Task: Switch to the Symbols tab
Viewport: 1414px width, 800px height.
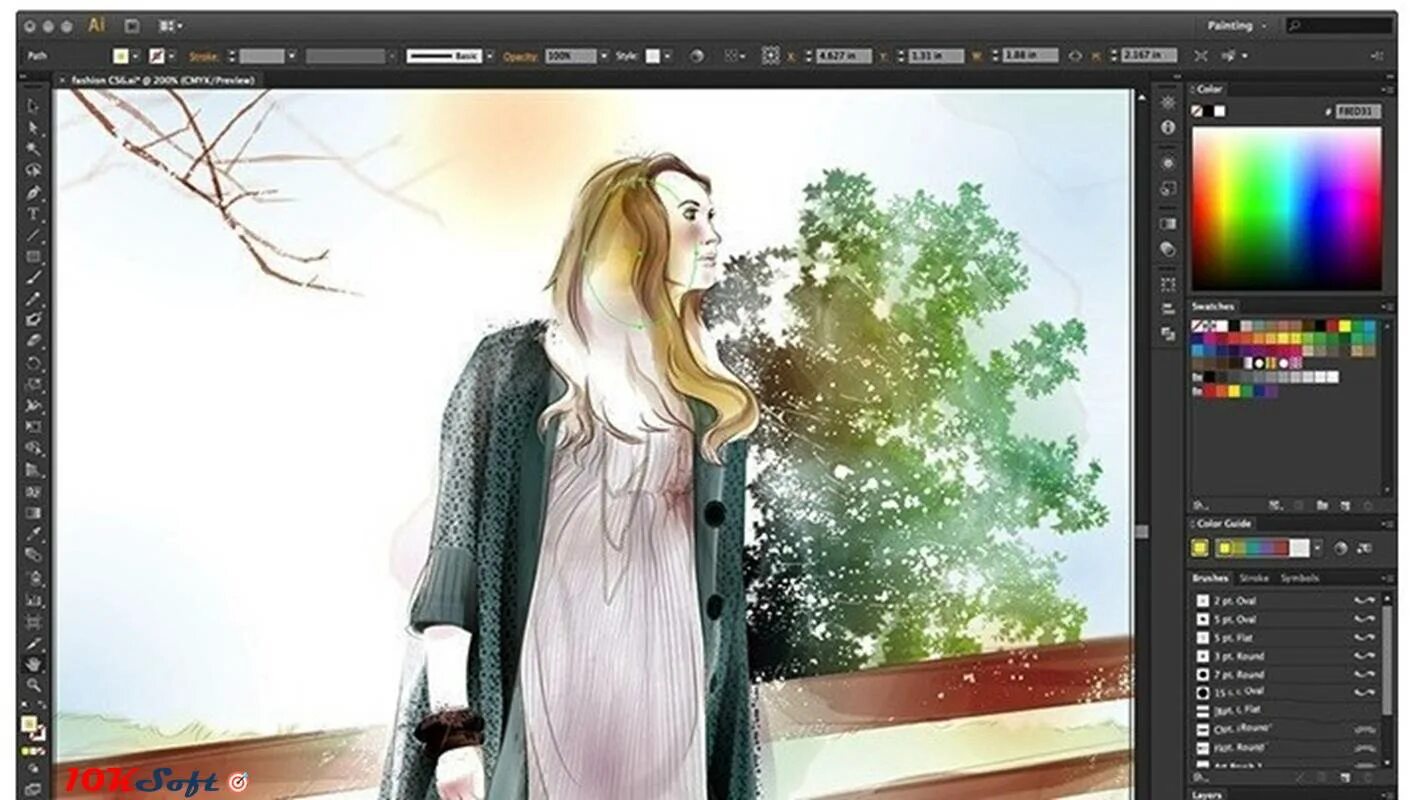Action: pyautogui.click(x=1300, y=578)
